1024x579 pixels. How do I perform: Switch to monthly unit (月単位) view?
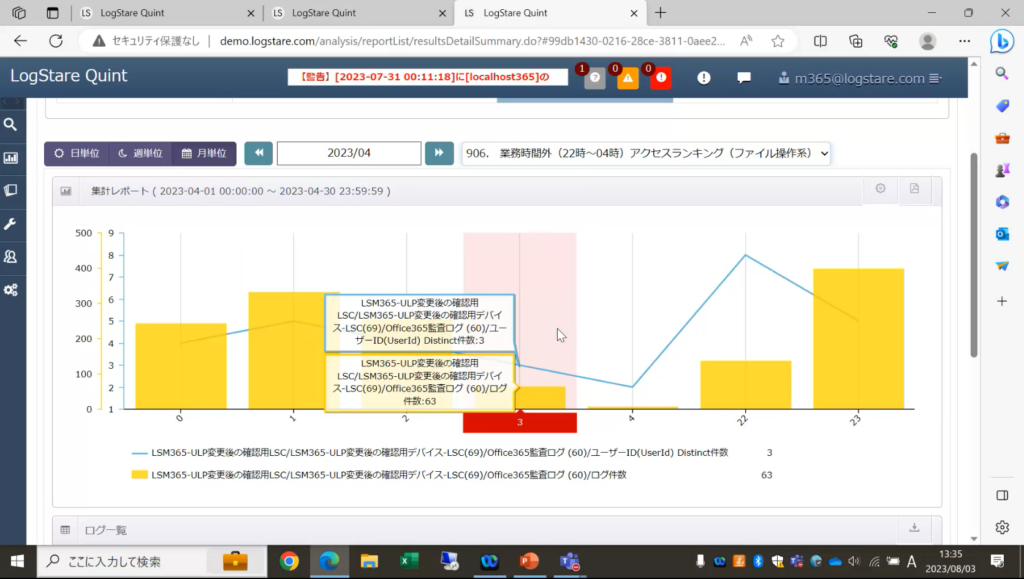[x=204, y=153]
